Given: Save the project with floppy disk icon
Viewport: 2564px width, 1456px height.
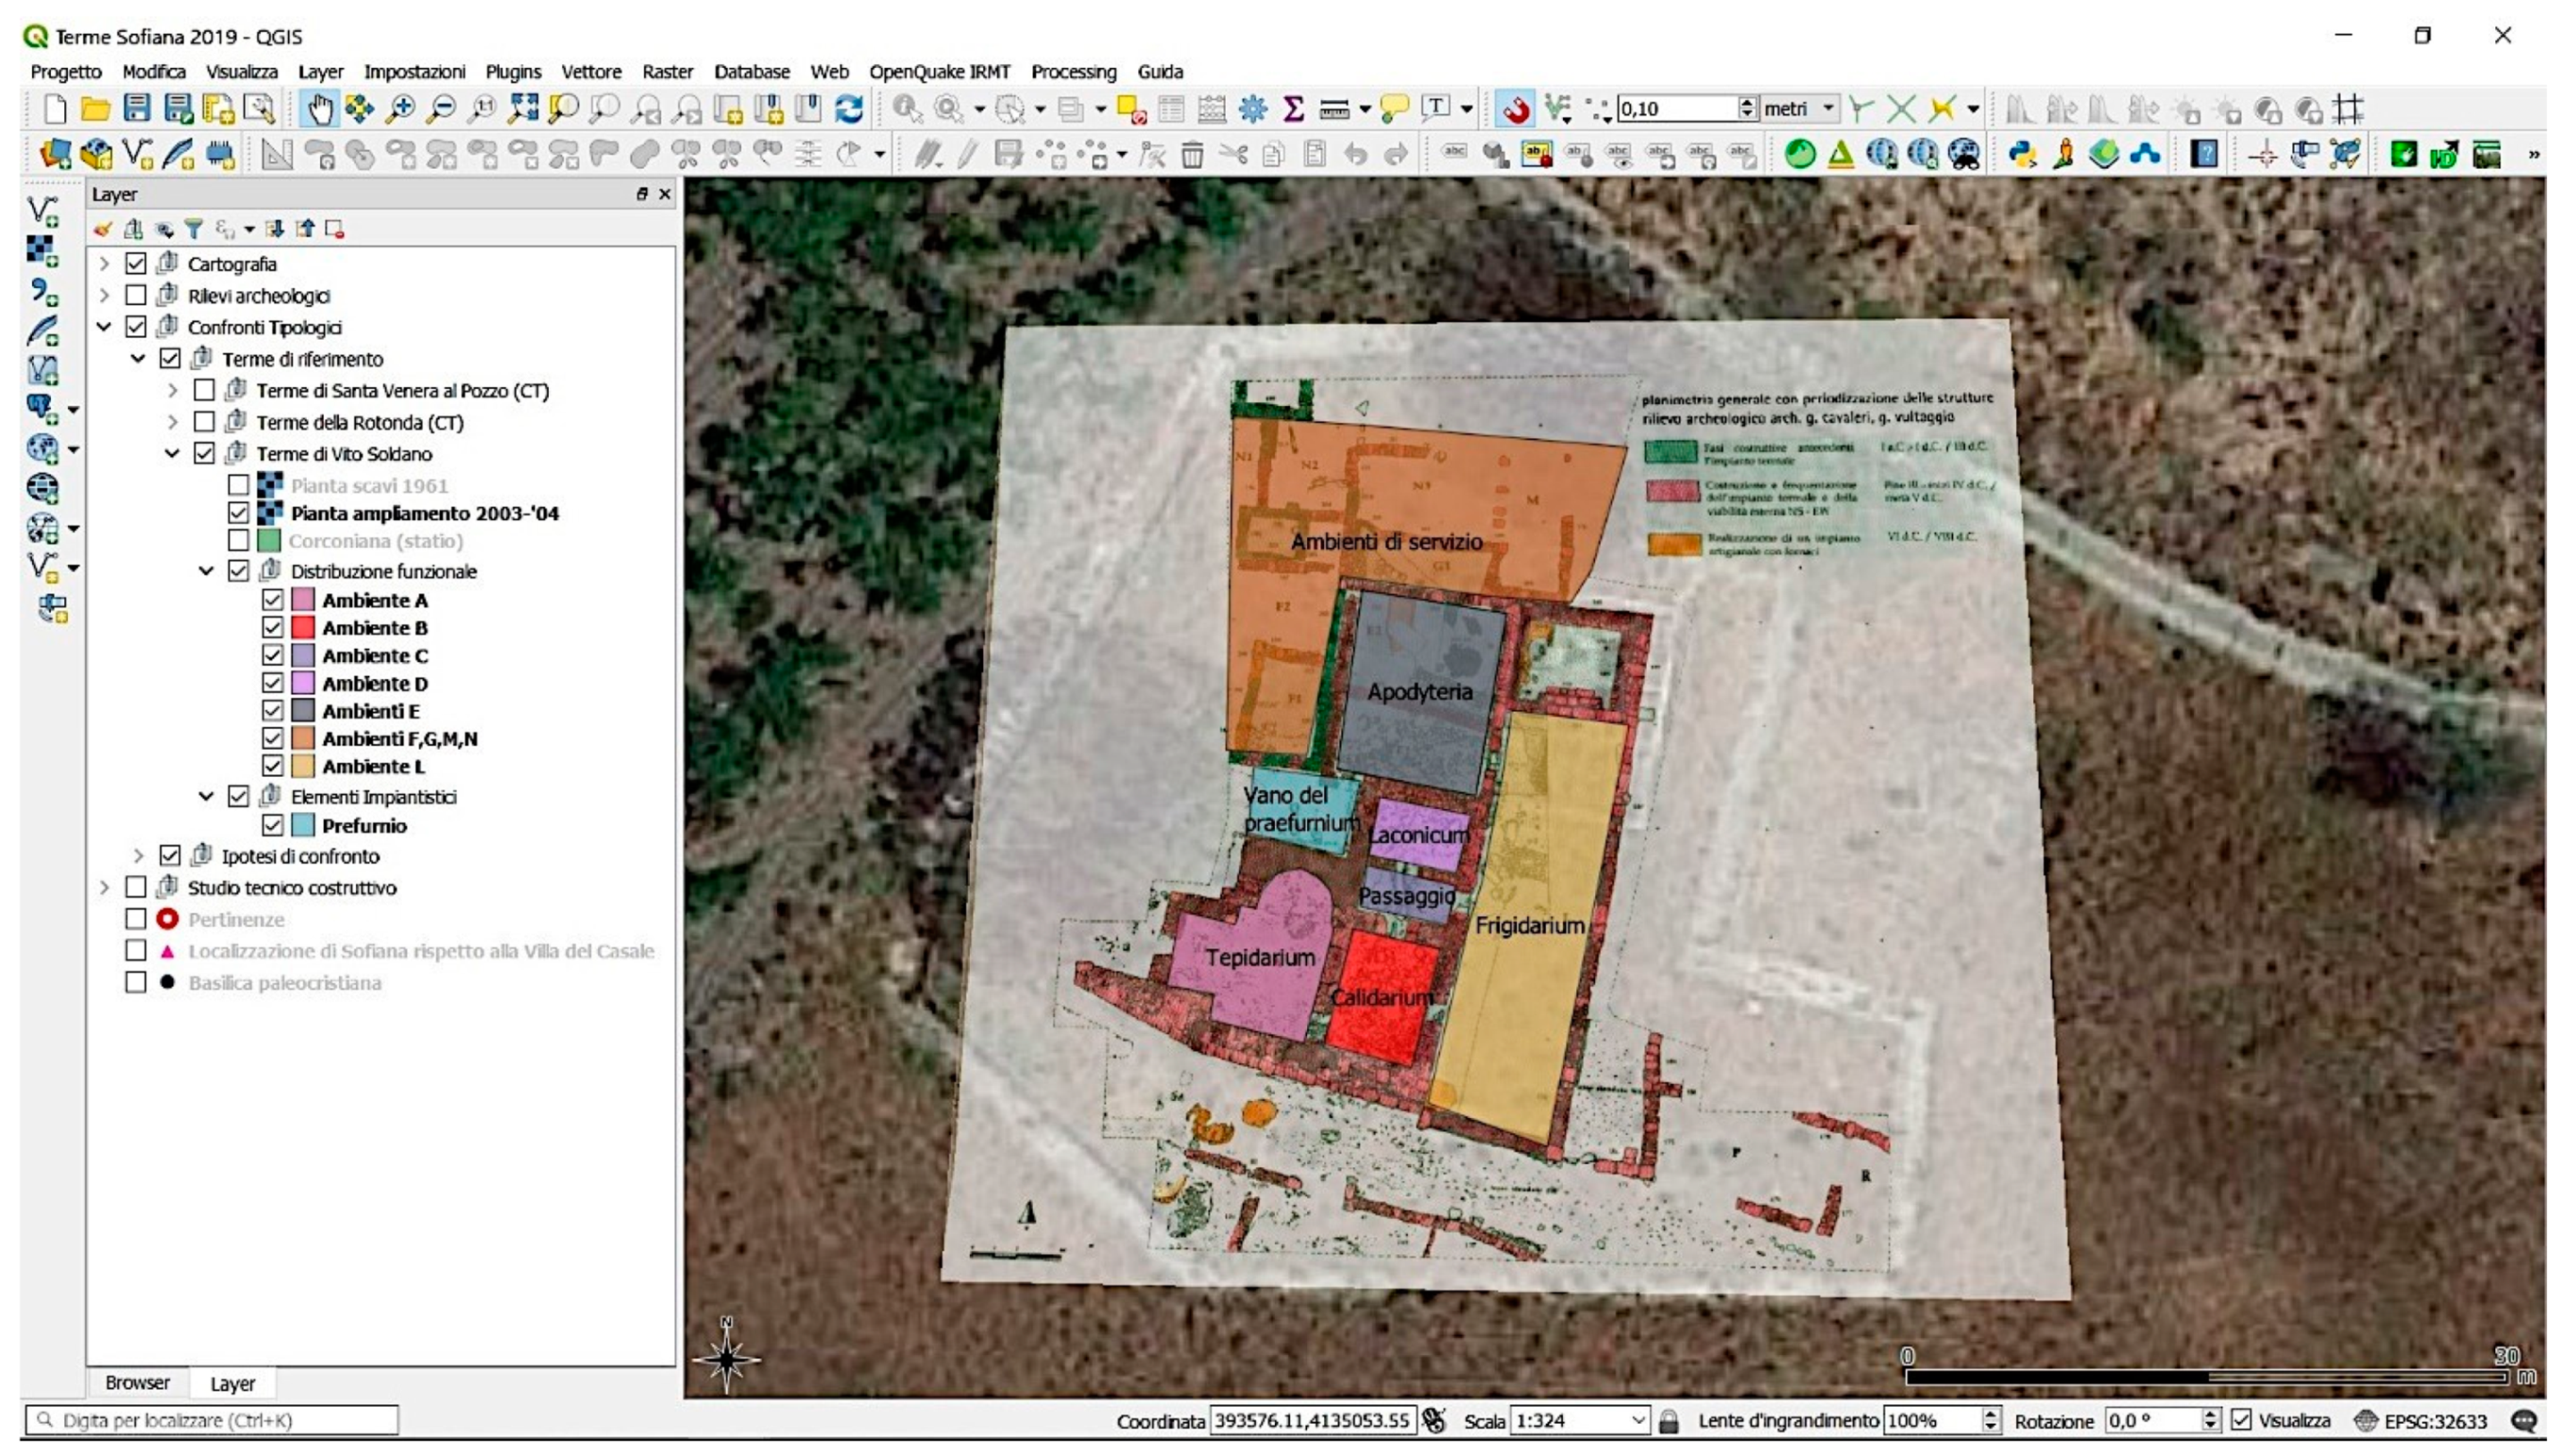Looking at the screenshot, I should point(137,109).
